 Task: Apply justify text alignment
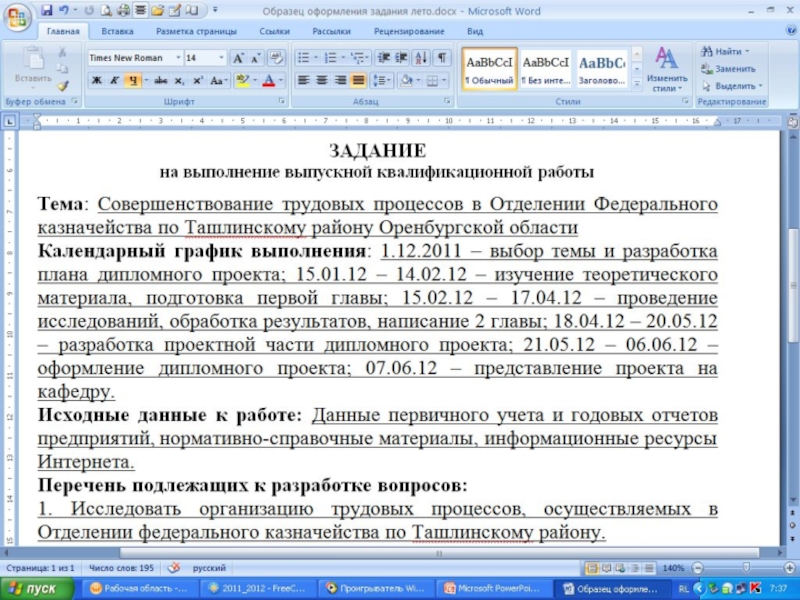(358, 81)
